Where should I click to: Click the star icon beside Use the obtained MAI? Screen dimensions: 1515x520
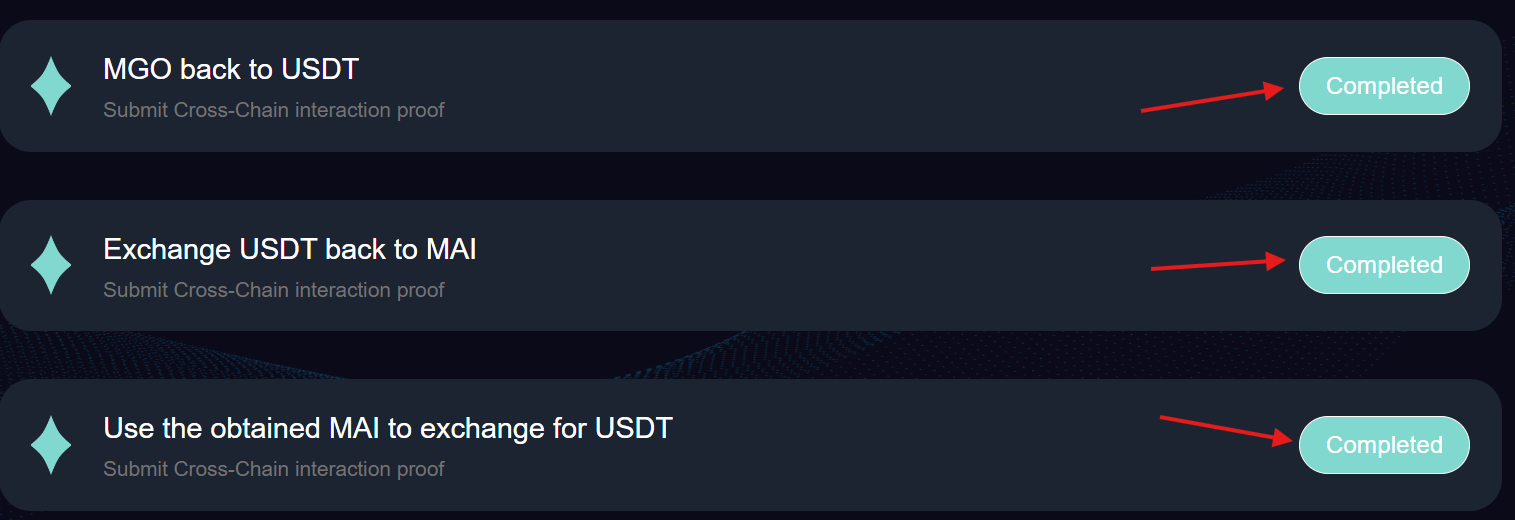tap(51, 445)
